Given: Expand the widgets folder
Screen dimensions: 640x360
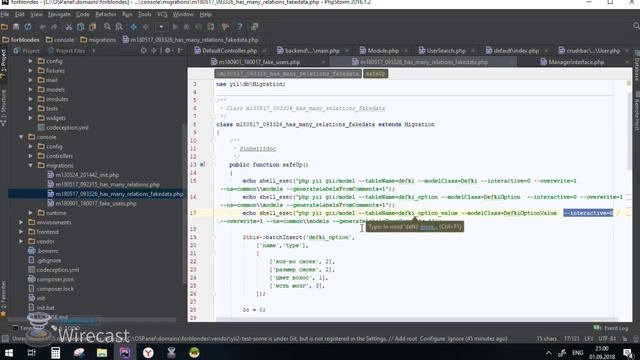Looking at the screenshot, I should pyautogui.click(x=31, y=118).
